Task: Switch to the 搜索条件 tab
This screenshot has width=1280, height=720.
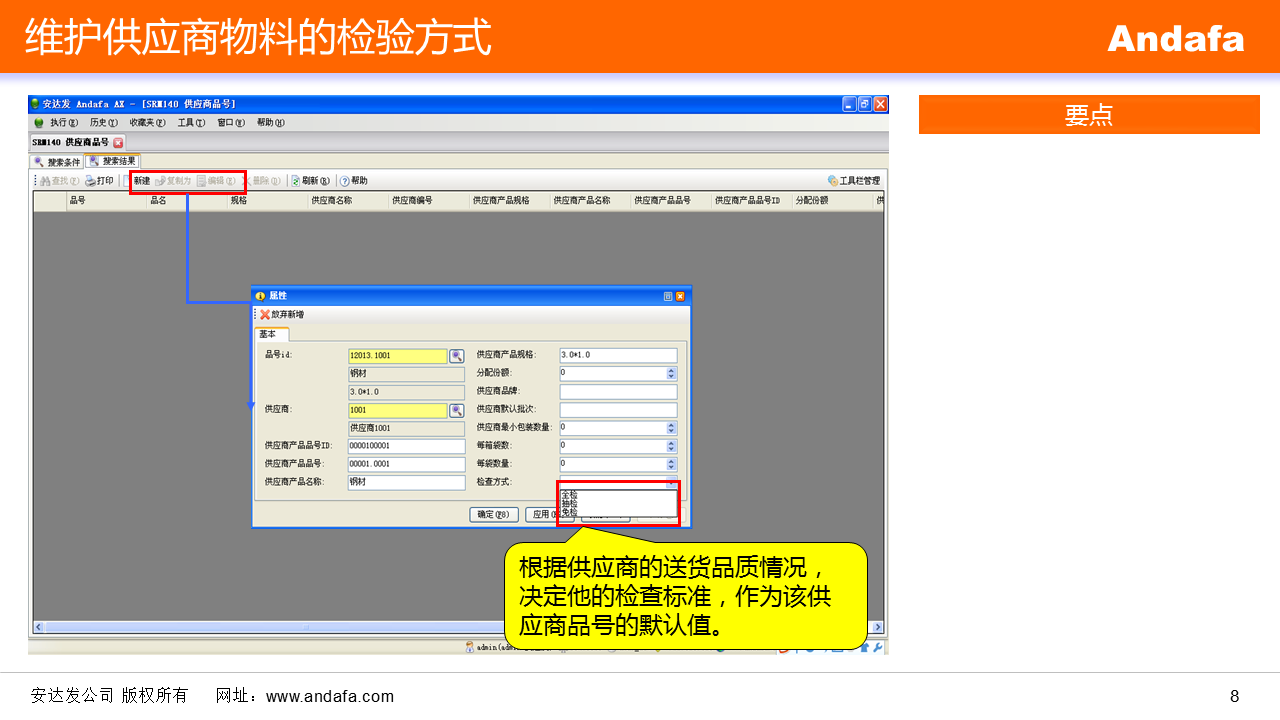Action: [x=58, y=162]
